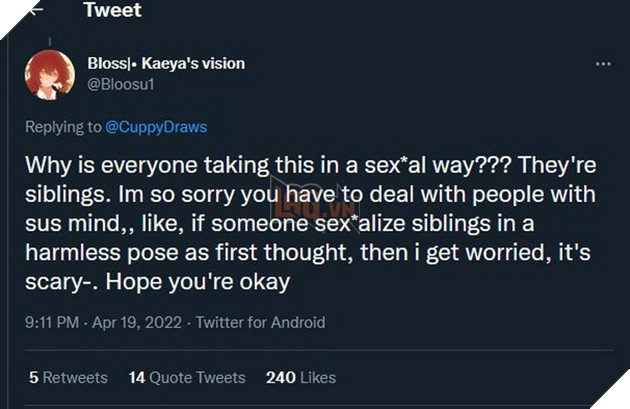The image size is (630, 409).
Task: Click the 9:11 PM · Apr 19, 2022 timestamp
Action: coord(101,323)
